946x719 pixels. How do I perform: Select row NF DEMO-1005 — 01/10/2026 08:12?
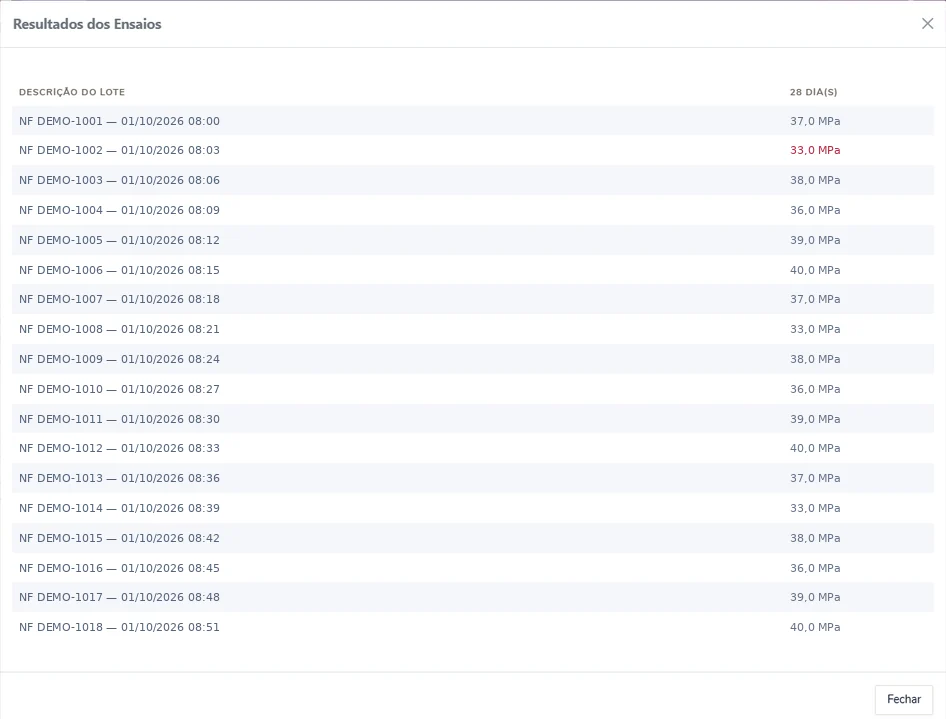coord(473,240)
